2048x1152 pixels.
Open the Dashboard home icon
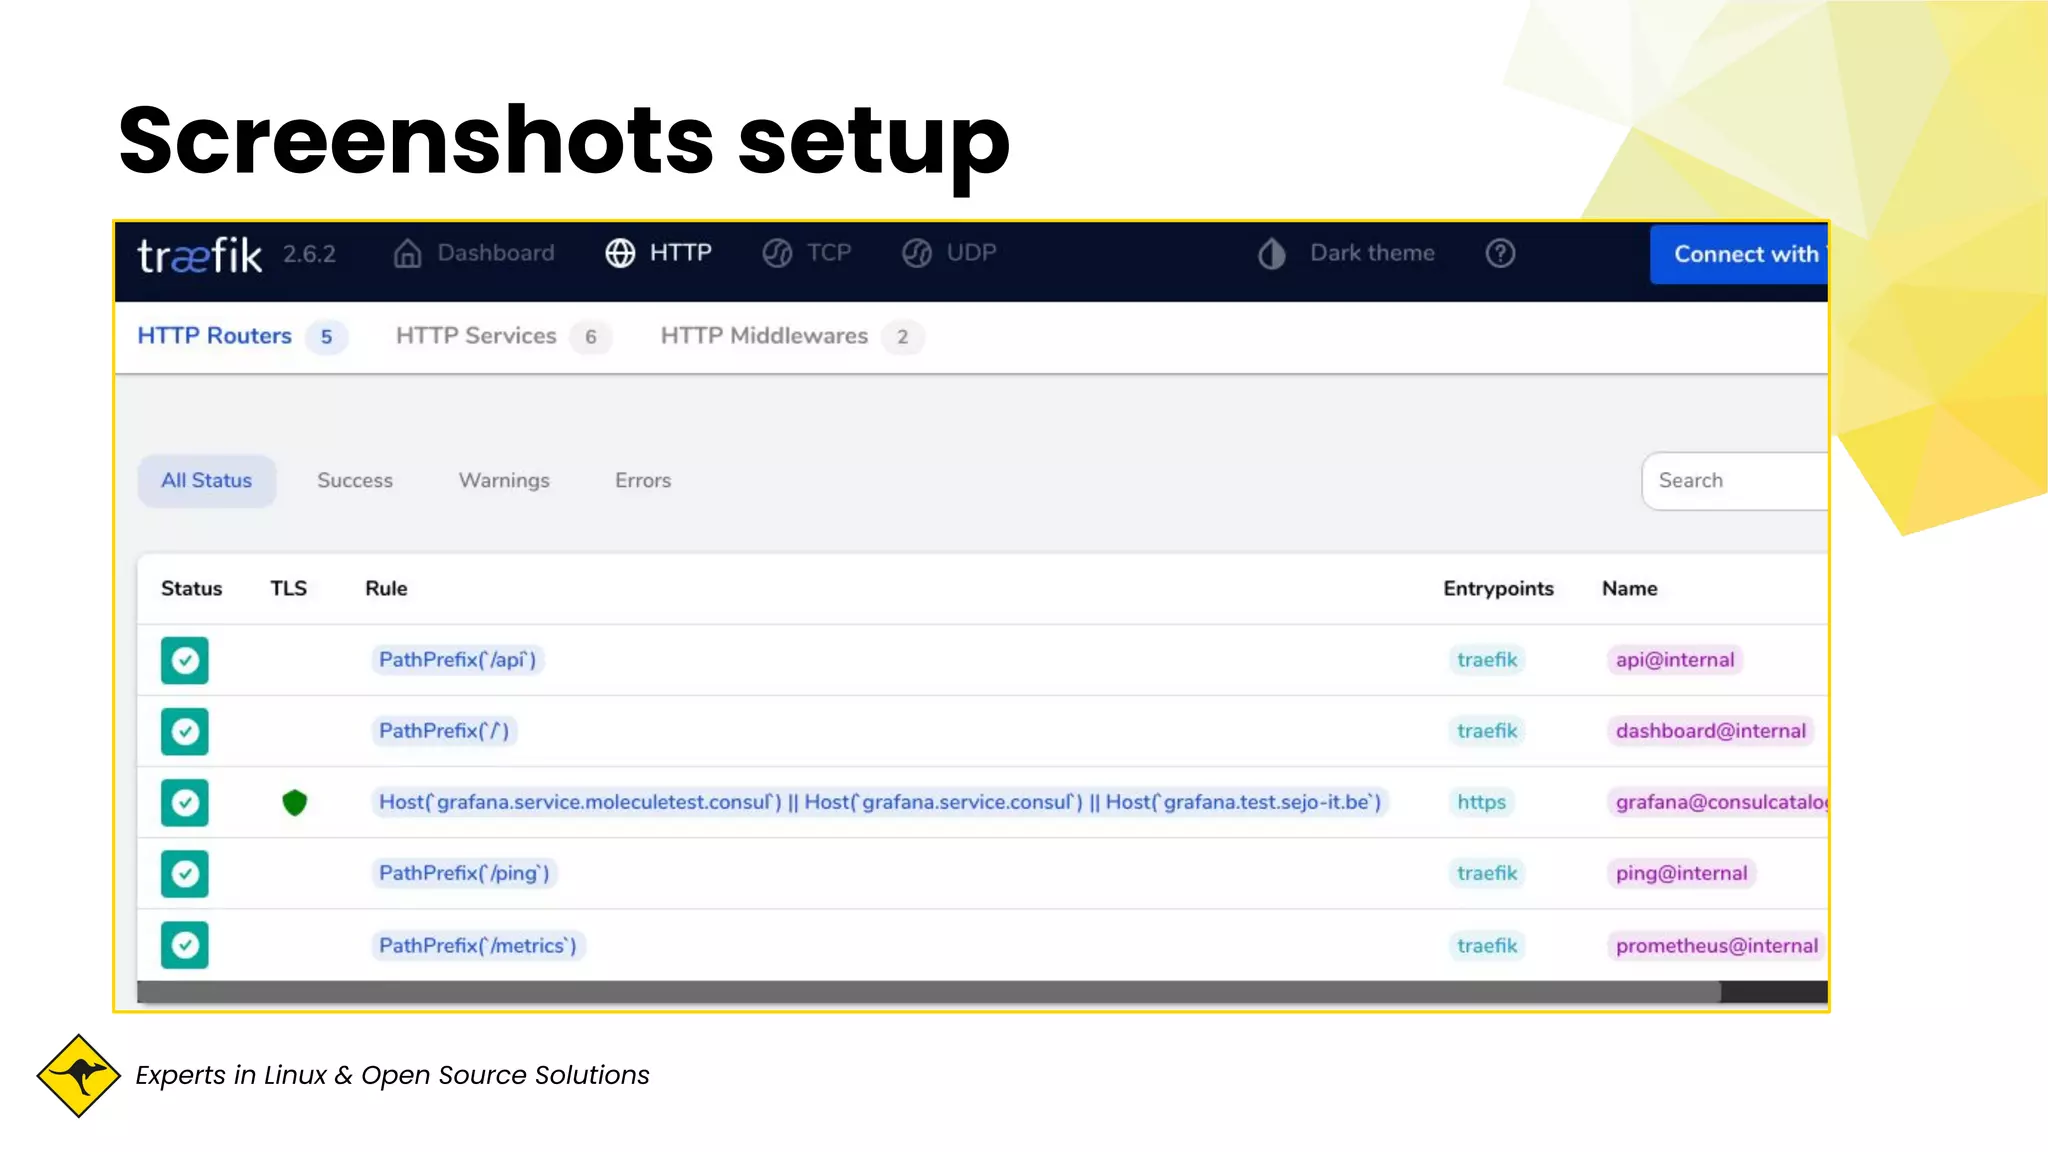(x=407, y=253)
